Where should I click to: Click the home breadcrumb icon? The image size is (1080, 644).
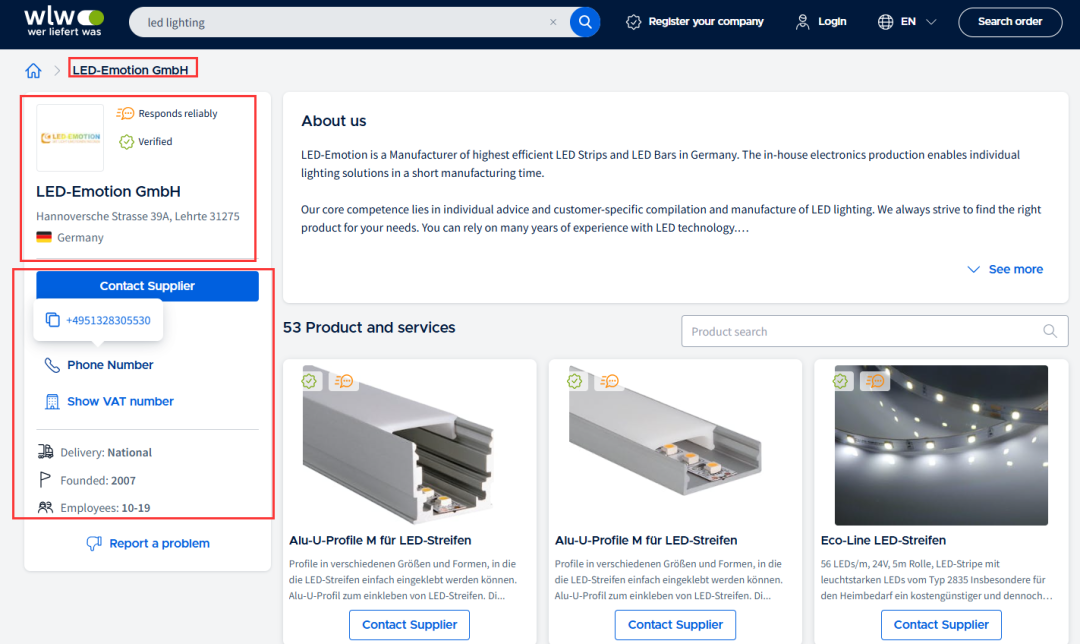click(x=33, y=71)
